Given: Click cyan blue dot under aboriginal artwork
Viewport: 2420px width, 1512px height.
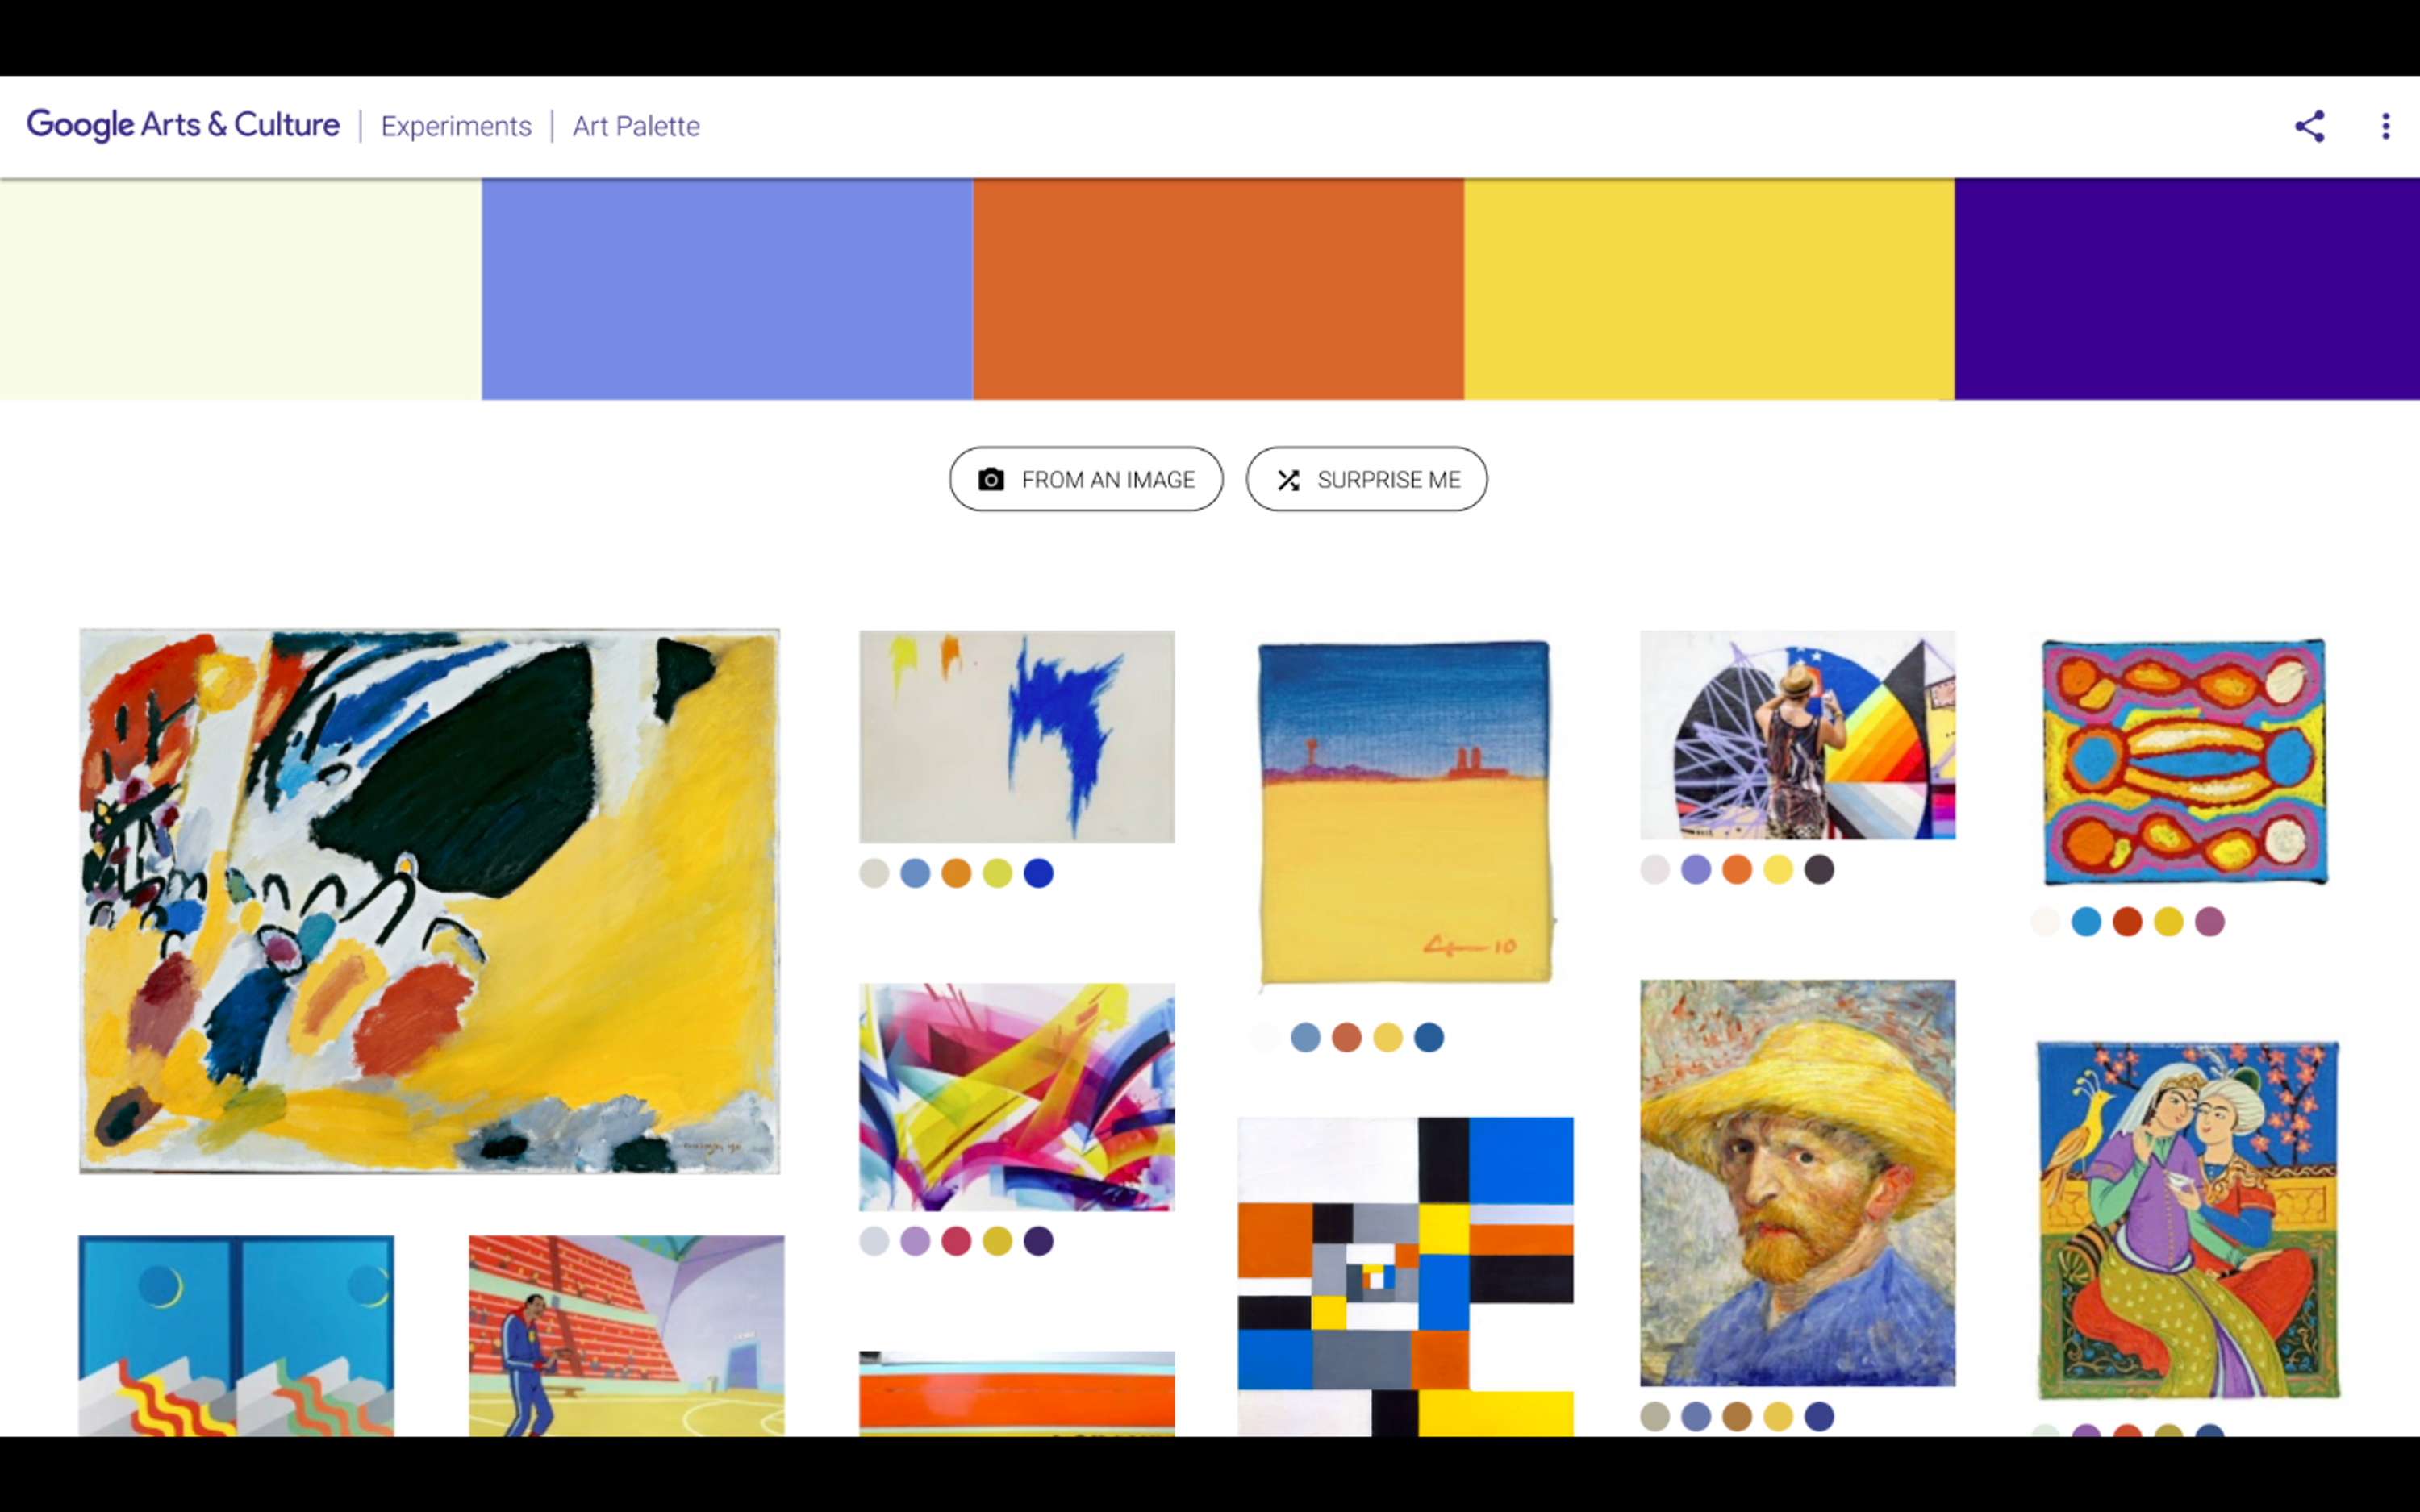Looking at the screenshot, I should [2086, 921].
